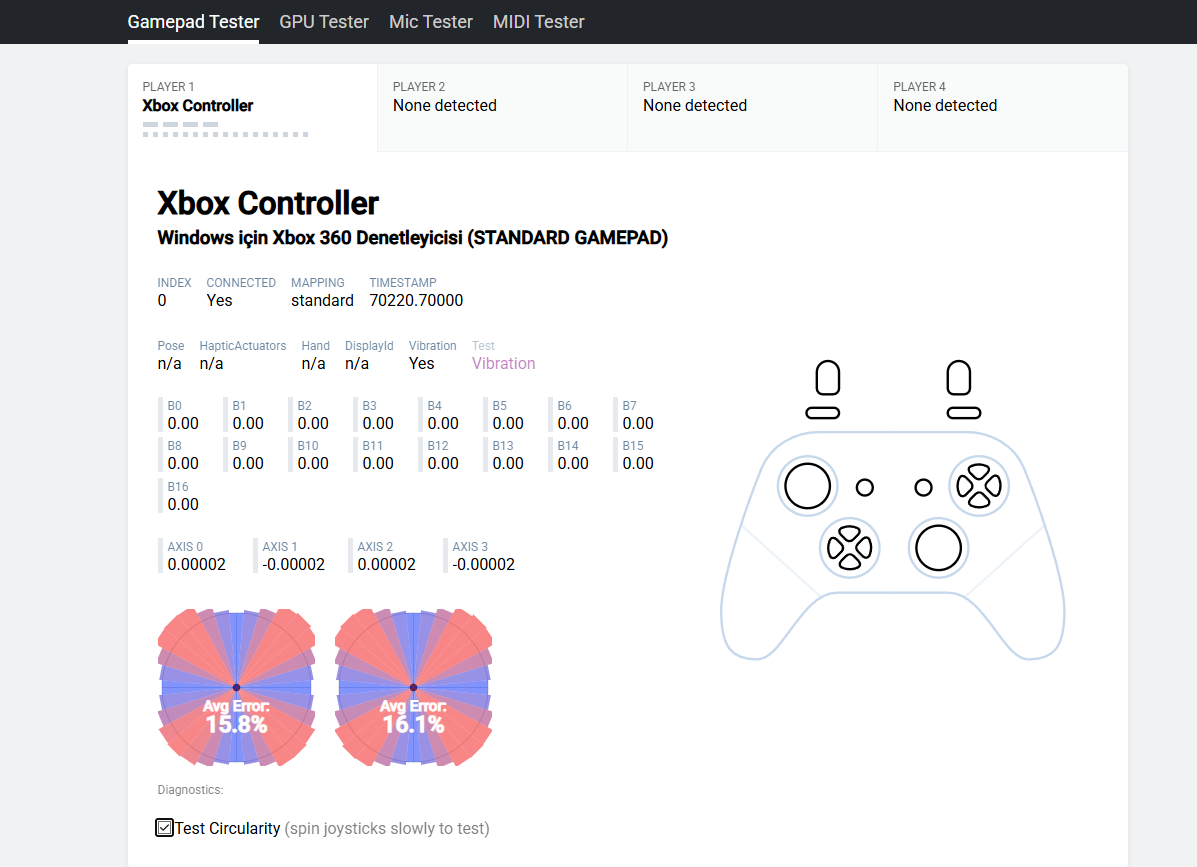Screen dimensions: 1197x867
Task: Switch to GPU Tester tab
Action: click(x=324, y=22)
